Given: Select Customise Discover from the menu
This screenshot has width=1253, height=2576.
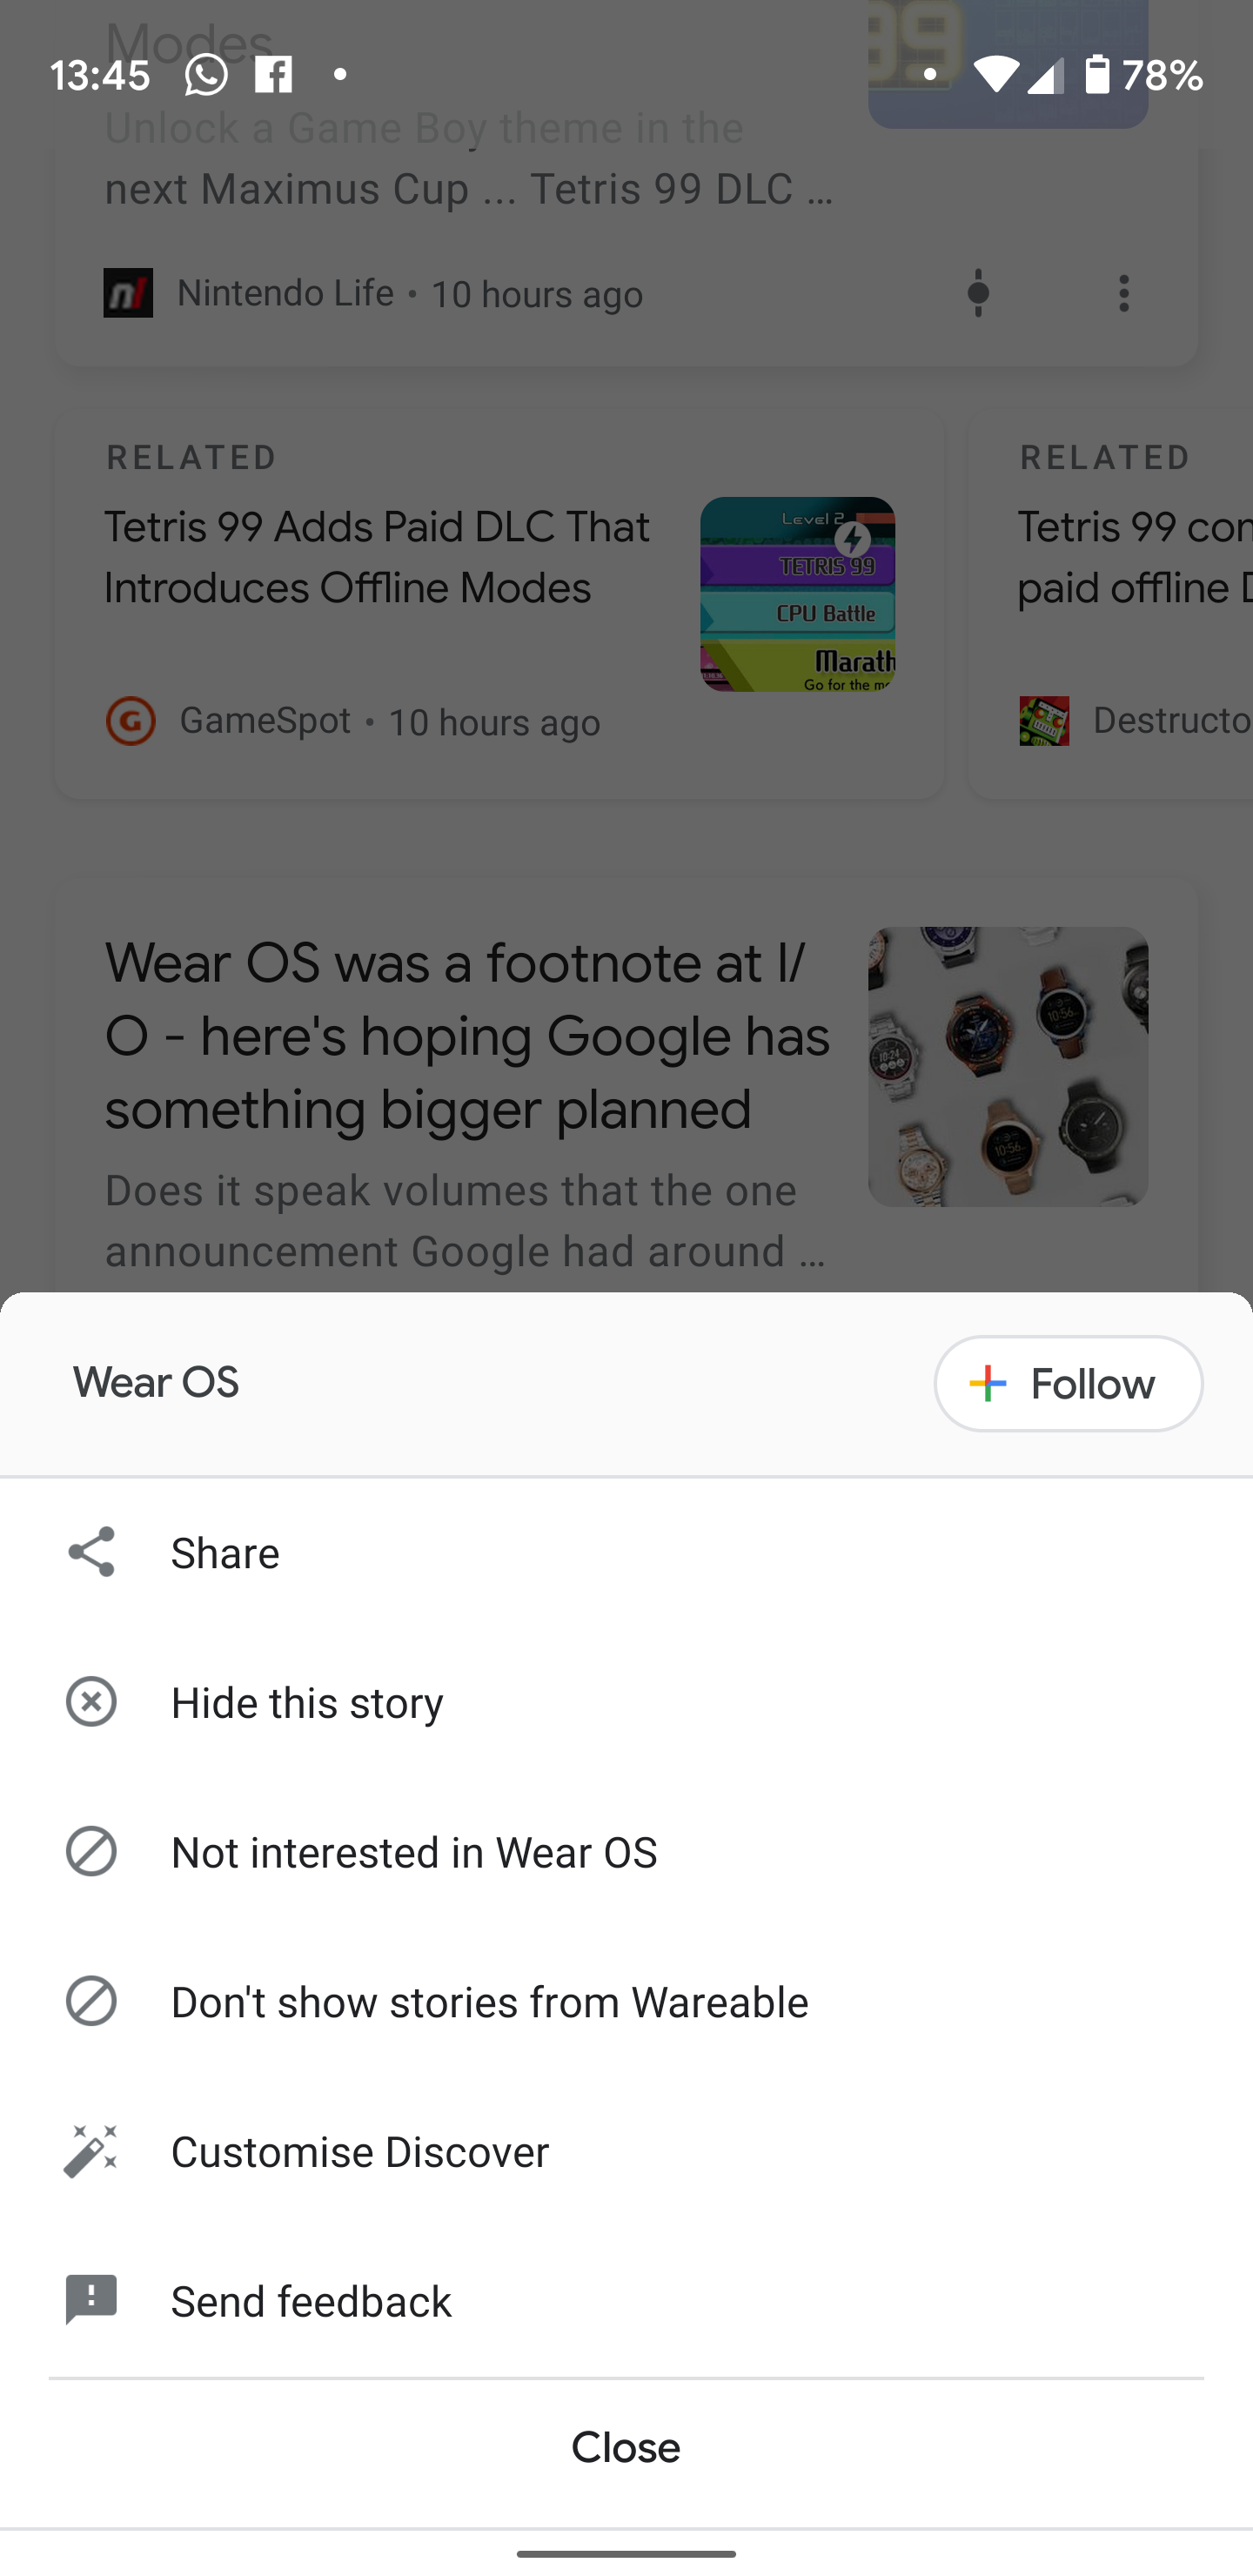Looking at the screenshot, I should (360, 2152).
